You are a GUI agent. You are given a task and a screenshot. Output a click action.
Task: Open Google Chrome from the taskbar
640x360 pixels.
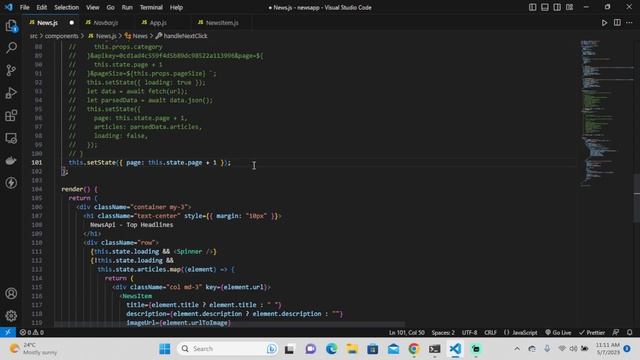[414, 349]
